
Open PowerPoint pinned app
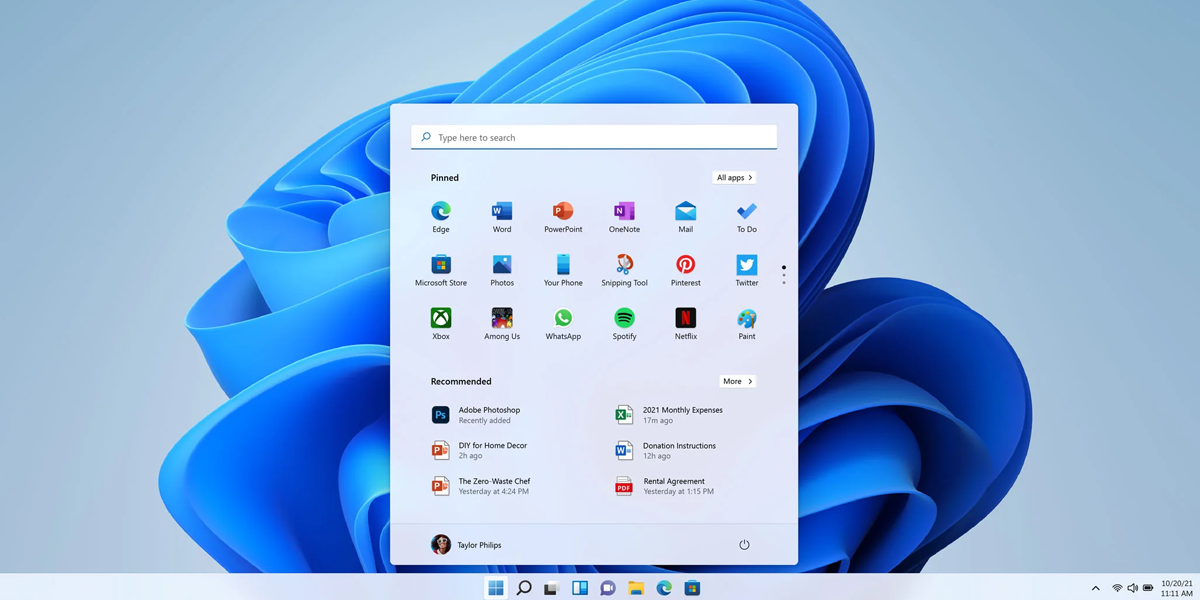563,216
